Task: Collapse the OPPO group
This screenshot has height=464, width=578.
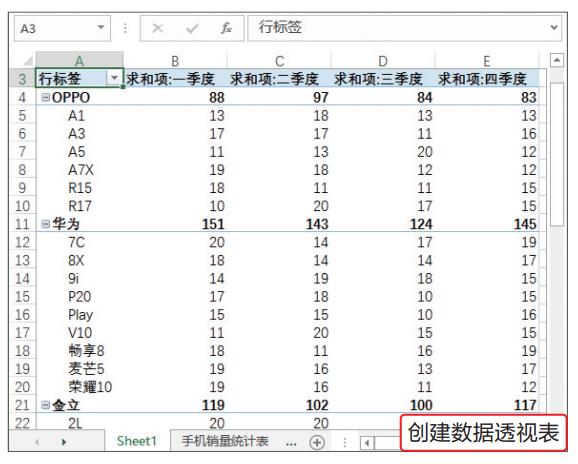Action: [x=45, y=97]
